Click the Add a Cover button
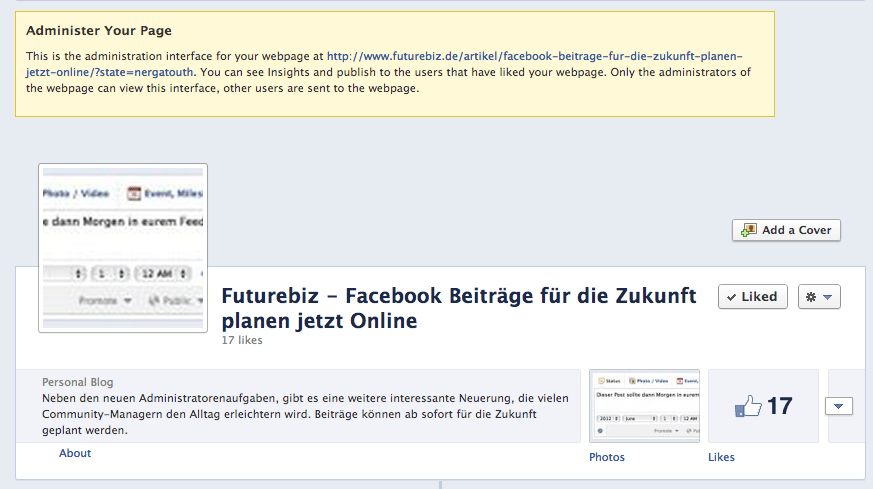873x489 pixels. [x=786, y=230]
